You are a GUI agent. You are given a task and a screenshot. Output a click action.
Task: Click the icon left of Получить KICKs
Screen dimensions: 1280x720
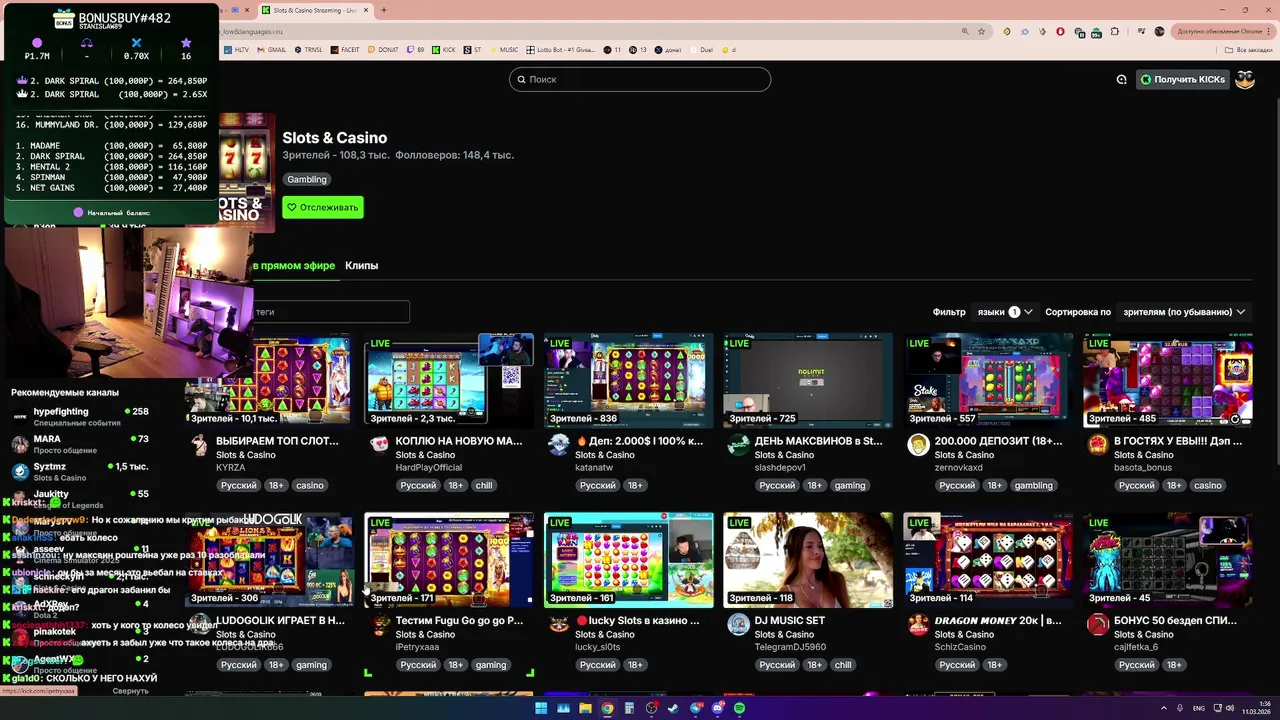click(x=1121, y=79)
